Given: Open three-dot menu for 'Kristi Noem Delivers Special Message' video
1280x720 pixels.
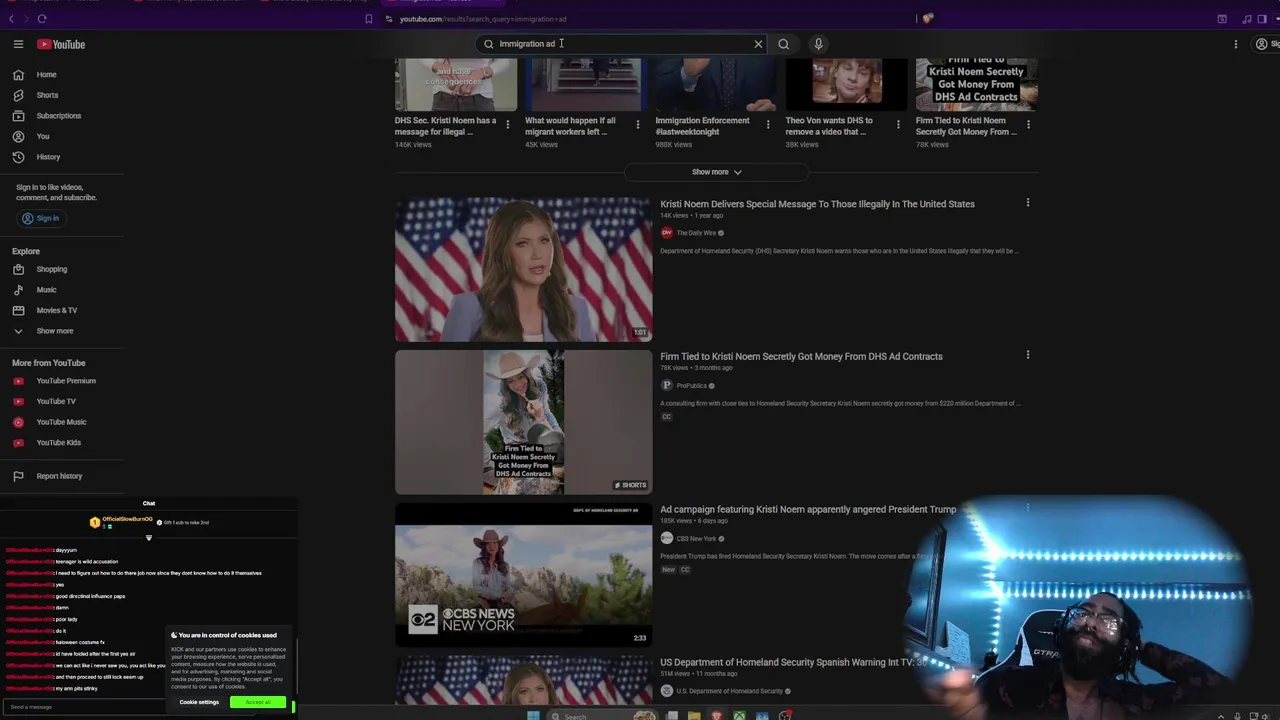Looking at the screenshot, I should tap(1027, 203).
